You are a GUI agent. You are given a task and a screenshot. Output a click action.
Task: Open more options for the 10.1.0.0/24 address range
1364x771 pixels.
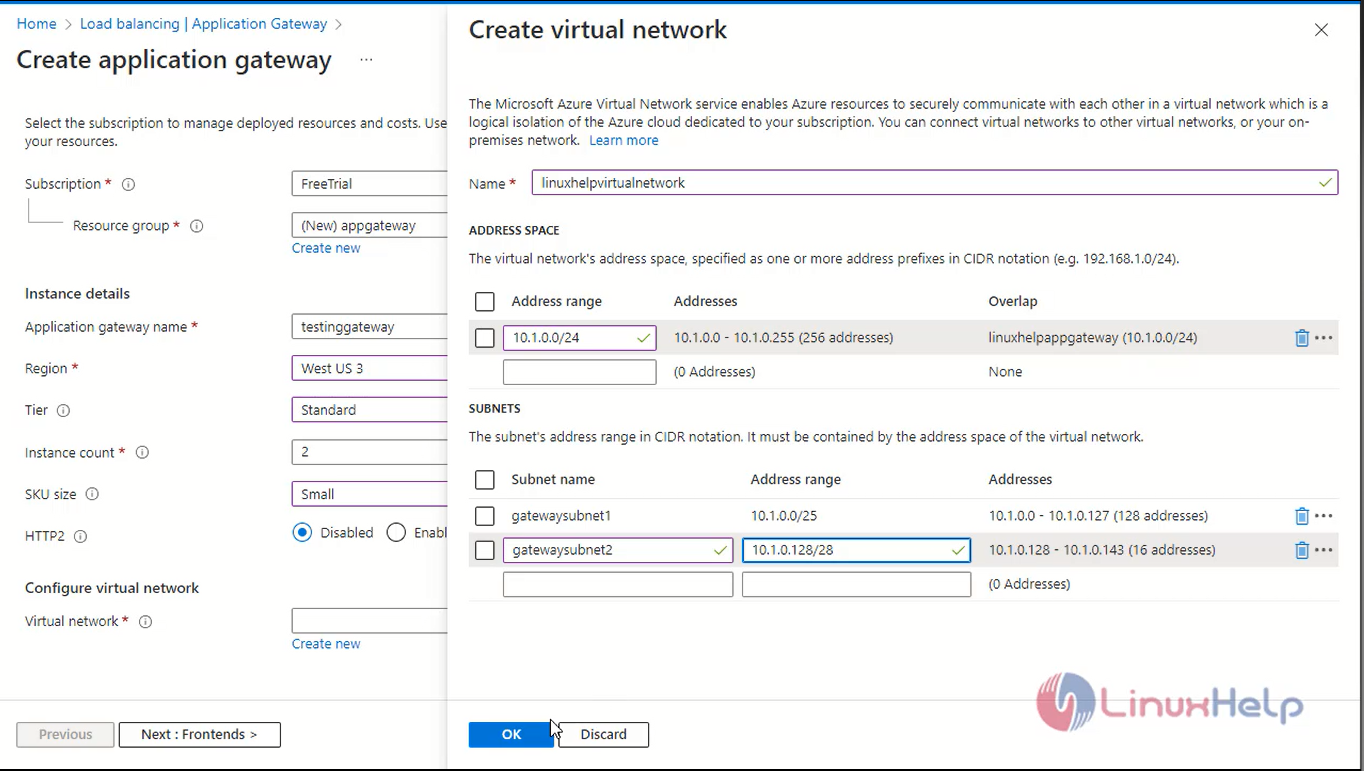click(1324, 338)
